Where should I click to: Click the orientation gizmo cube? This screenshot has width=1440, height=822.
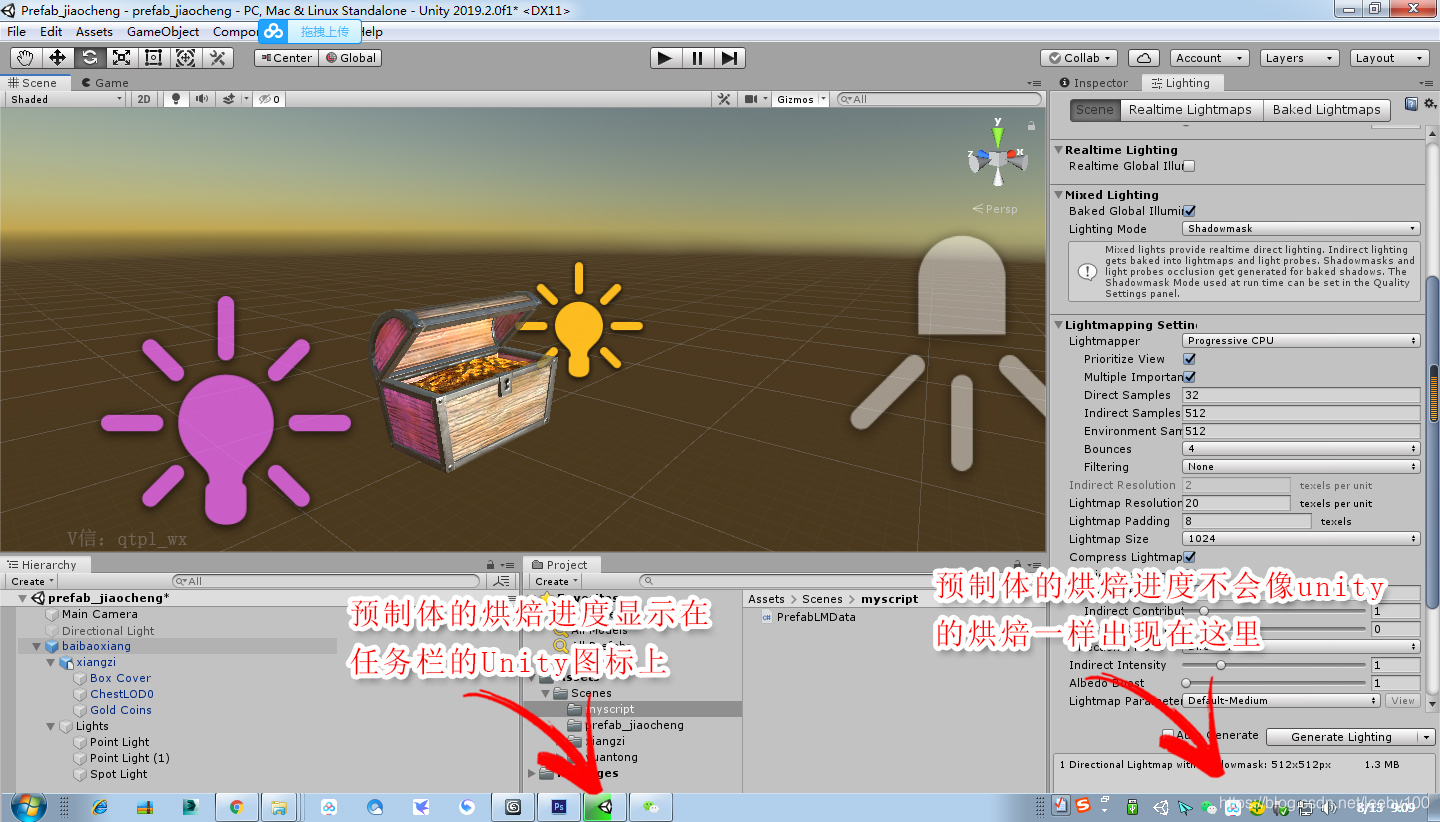(x=997, y=158)
